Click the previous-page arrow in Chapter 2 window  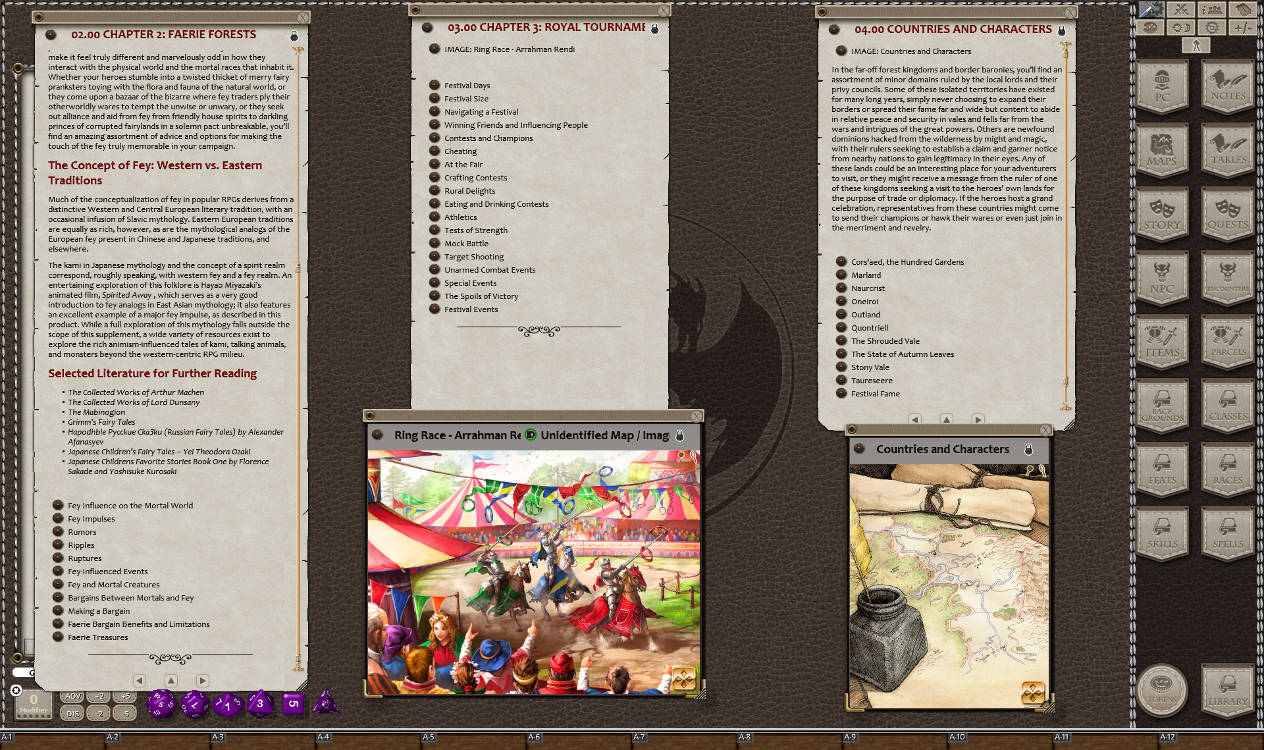(141, 679)
